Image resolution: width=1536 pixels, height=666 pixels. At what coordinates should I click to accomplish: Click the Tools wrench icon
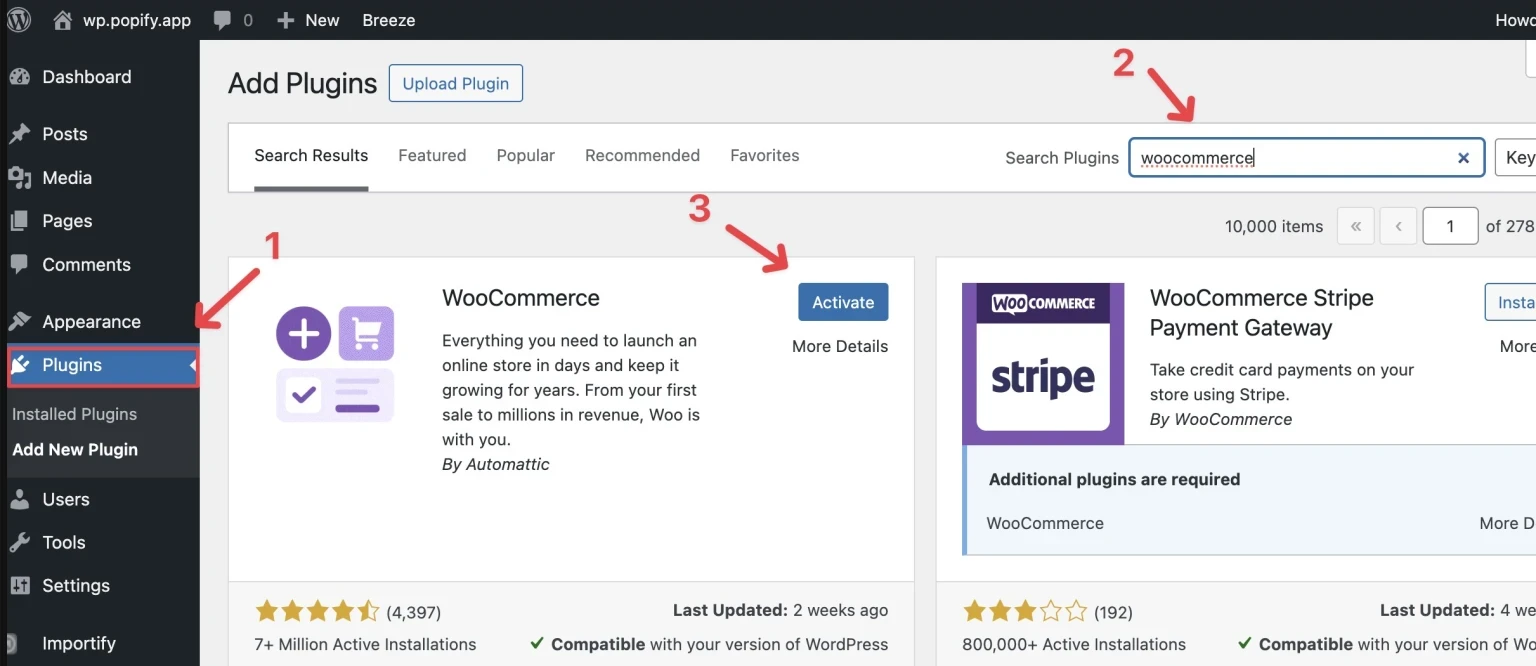click(x=19, y=543)
